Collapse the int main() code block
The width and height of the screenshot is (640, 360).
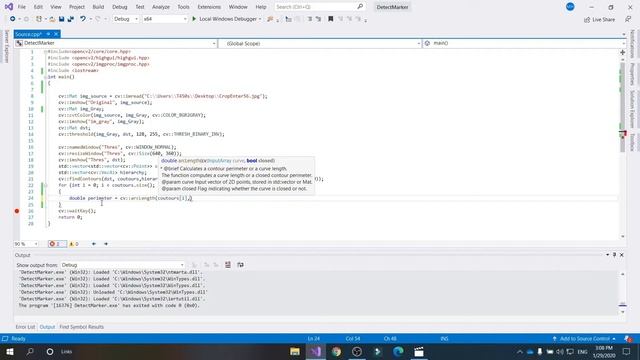click(x=45, y=77)
